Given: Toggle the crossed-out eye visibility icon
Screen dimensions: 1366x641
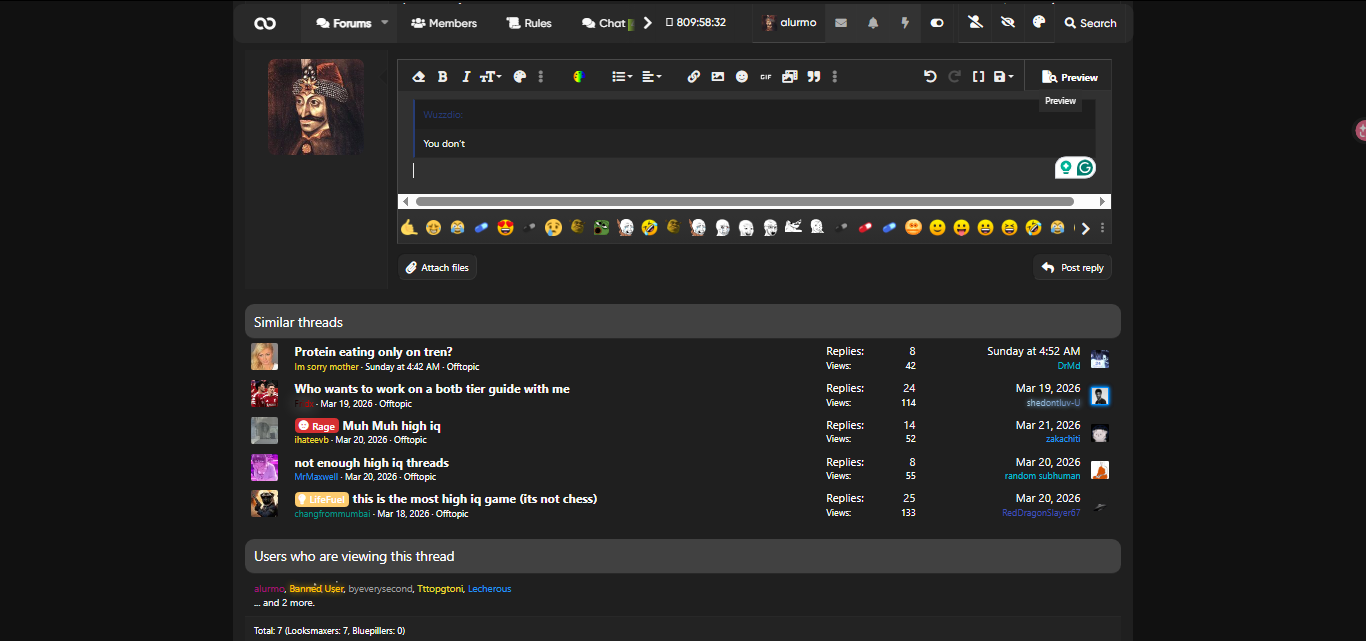Looking at the screenshot, I should 1008,23.
